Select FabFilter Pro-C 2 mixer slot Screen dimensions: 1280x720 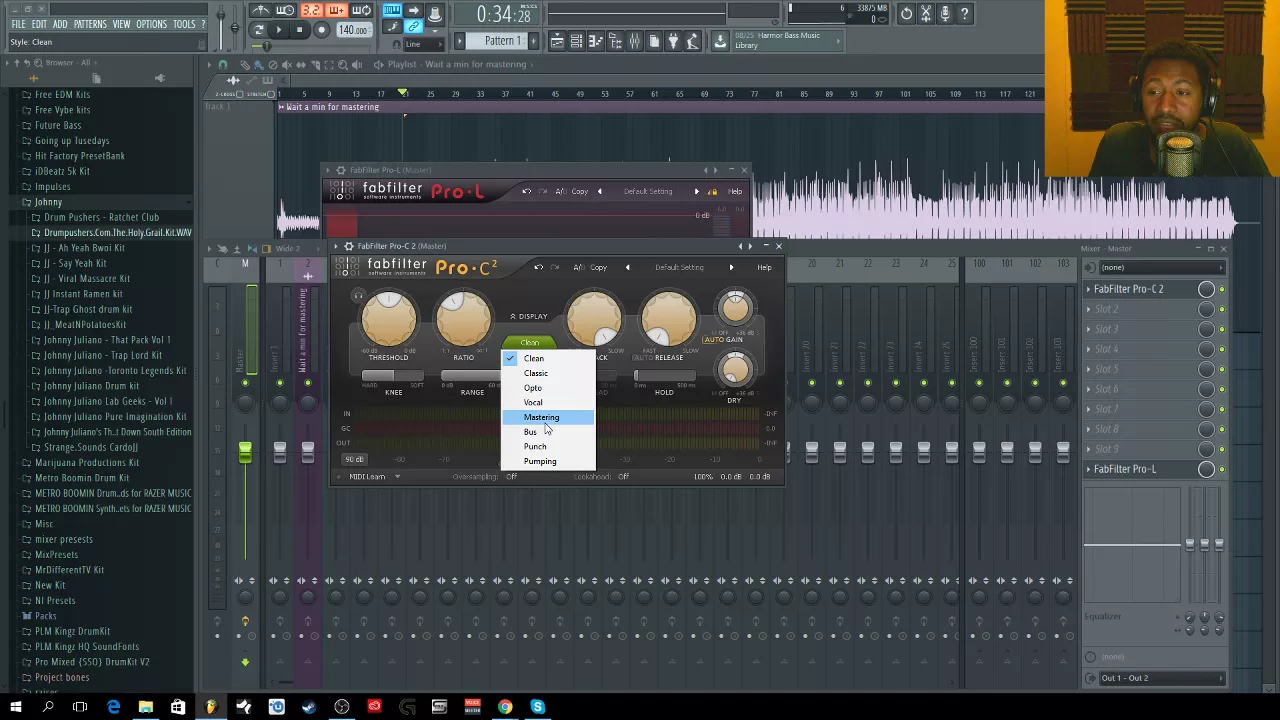click(x=1128, y=289)
